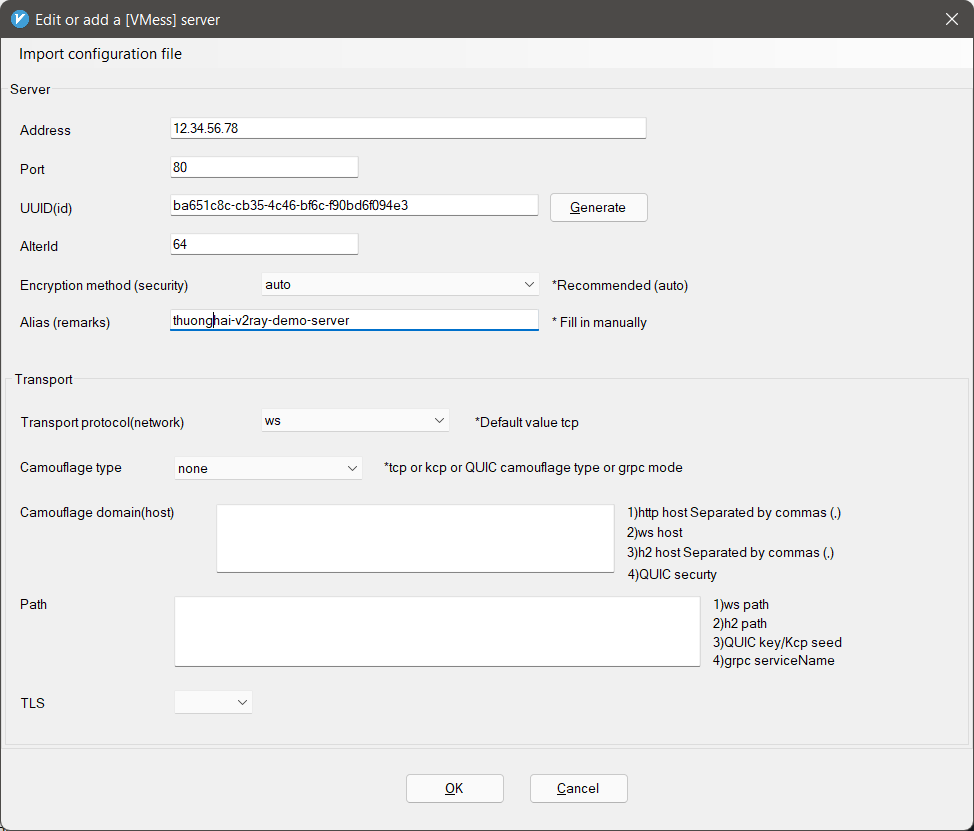Click the Server section header
The height and width of the screenshot is (831, 974).
(x=30, y=89)
